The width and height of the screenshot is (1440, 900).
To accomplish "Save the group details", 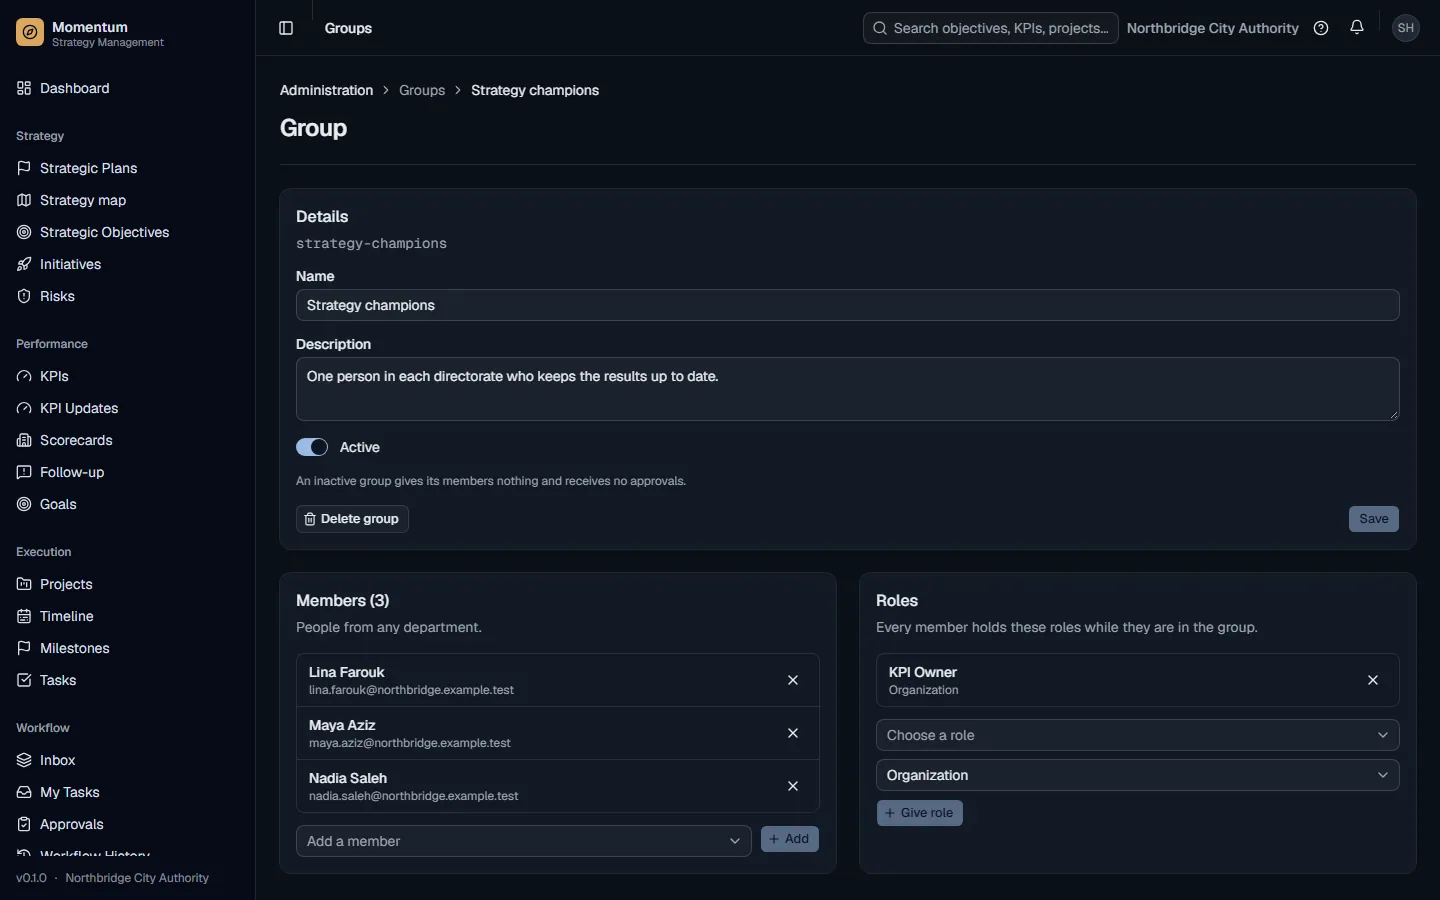I will click(1374, 519).
